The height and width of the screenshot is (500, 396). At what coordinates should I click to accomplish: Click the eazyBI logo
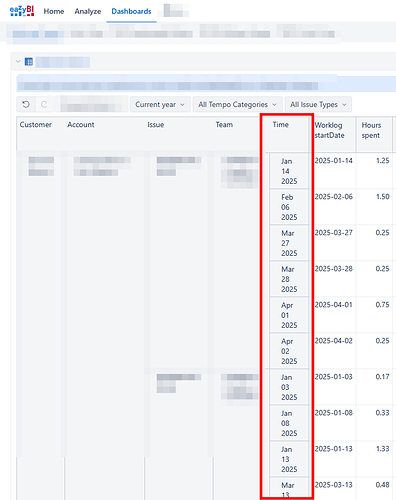(x=22, y=11)
